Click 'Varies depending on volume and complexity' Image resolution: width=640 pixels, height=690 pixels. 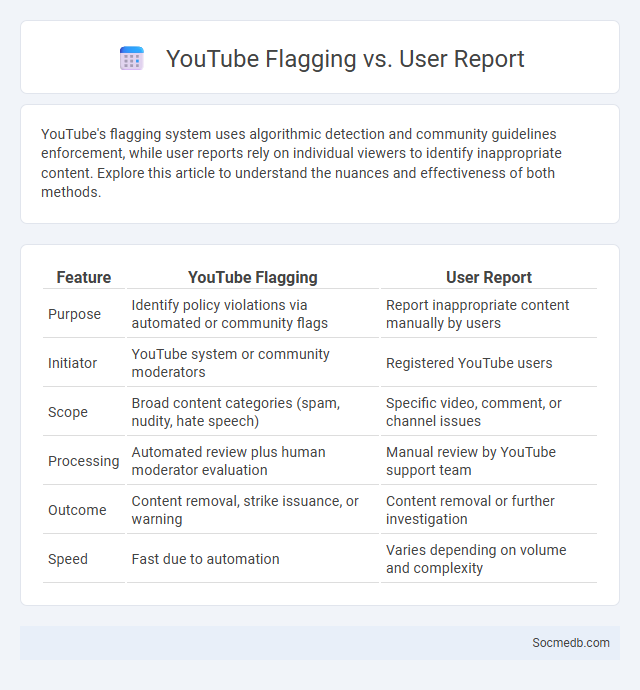point(476,559)
